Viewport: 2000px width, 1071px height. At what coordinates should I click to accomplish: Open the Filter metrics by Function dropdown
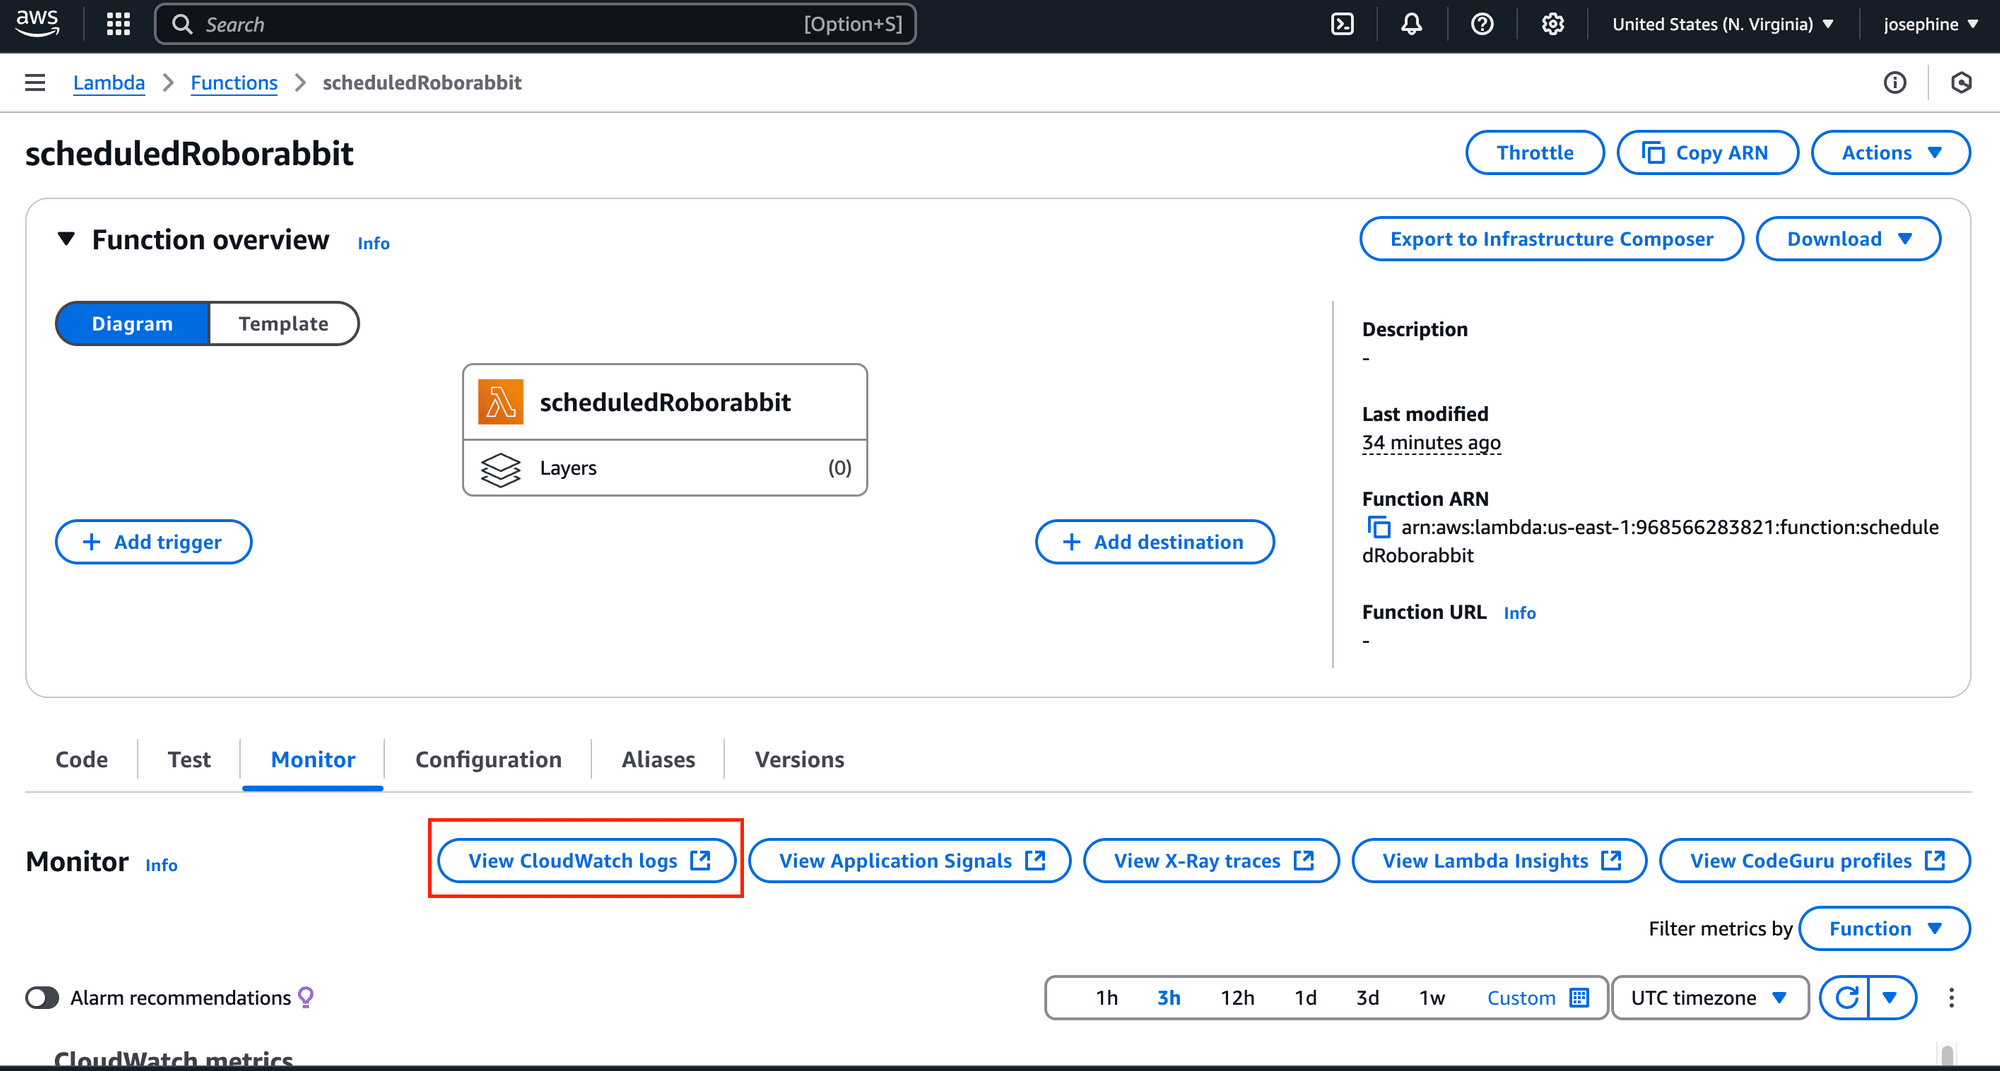(x=1884, y=928)
